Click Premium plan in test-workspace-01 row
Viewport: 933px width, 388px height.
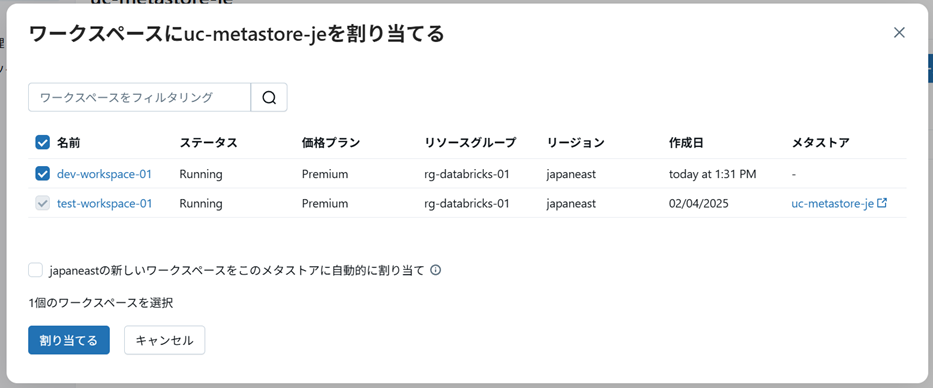tap(325, 204)
